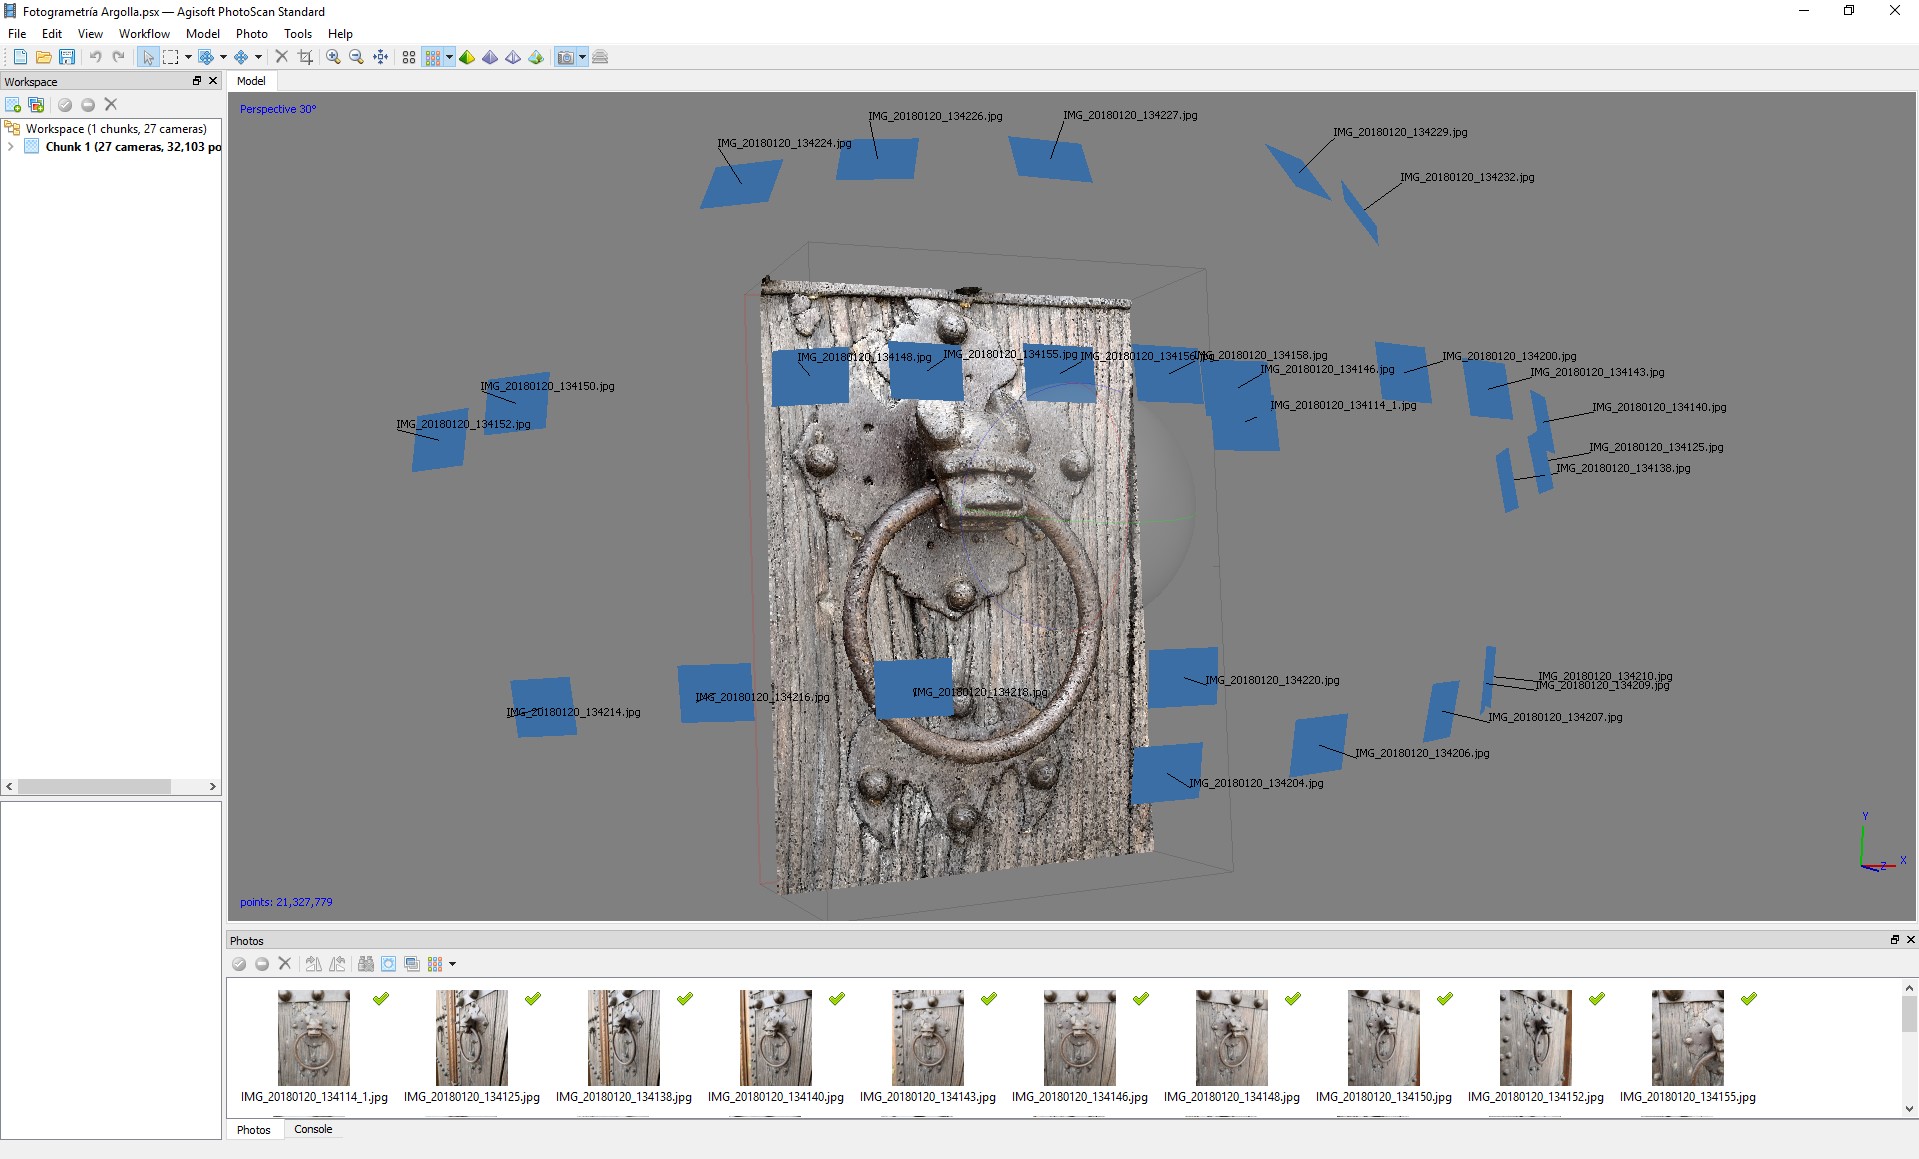Click the Save project icon
Screen dimensions: 1919x1159
point(67,57)
